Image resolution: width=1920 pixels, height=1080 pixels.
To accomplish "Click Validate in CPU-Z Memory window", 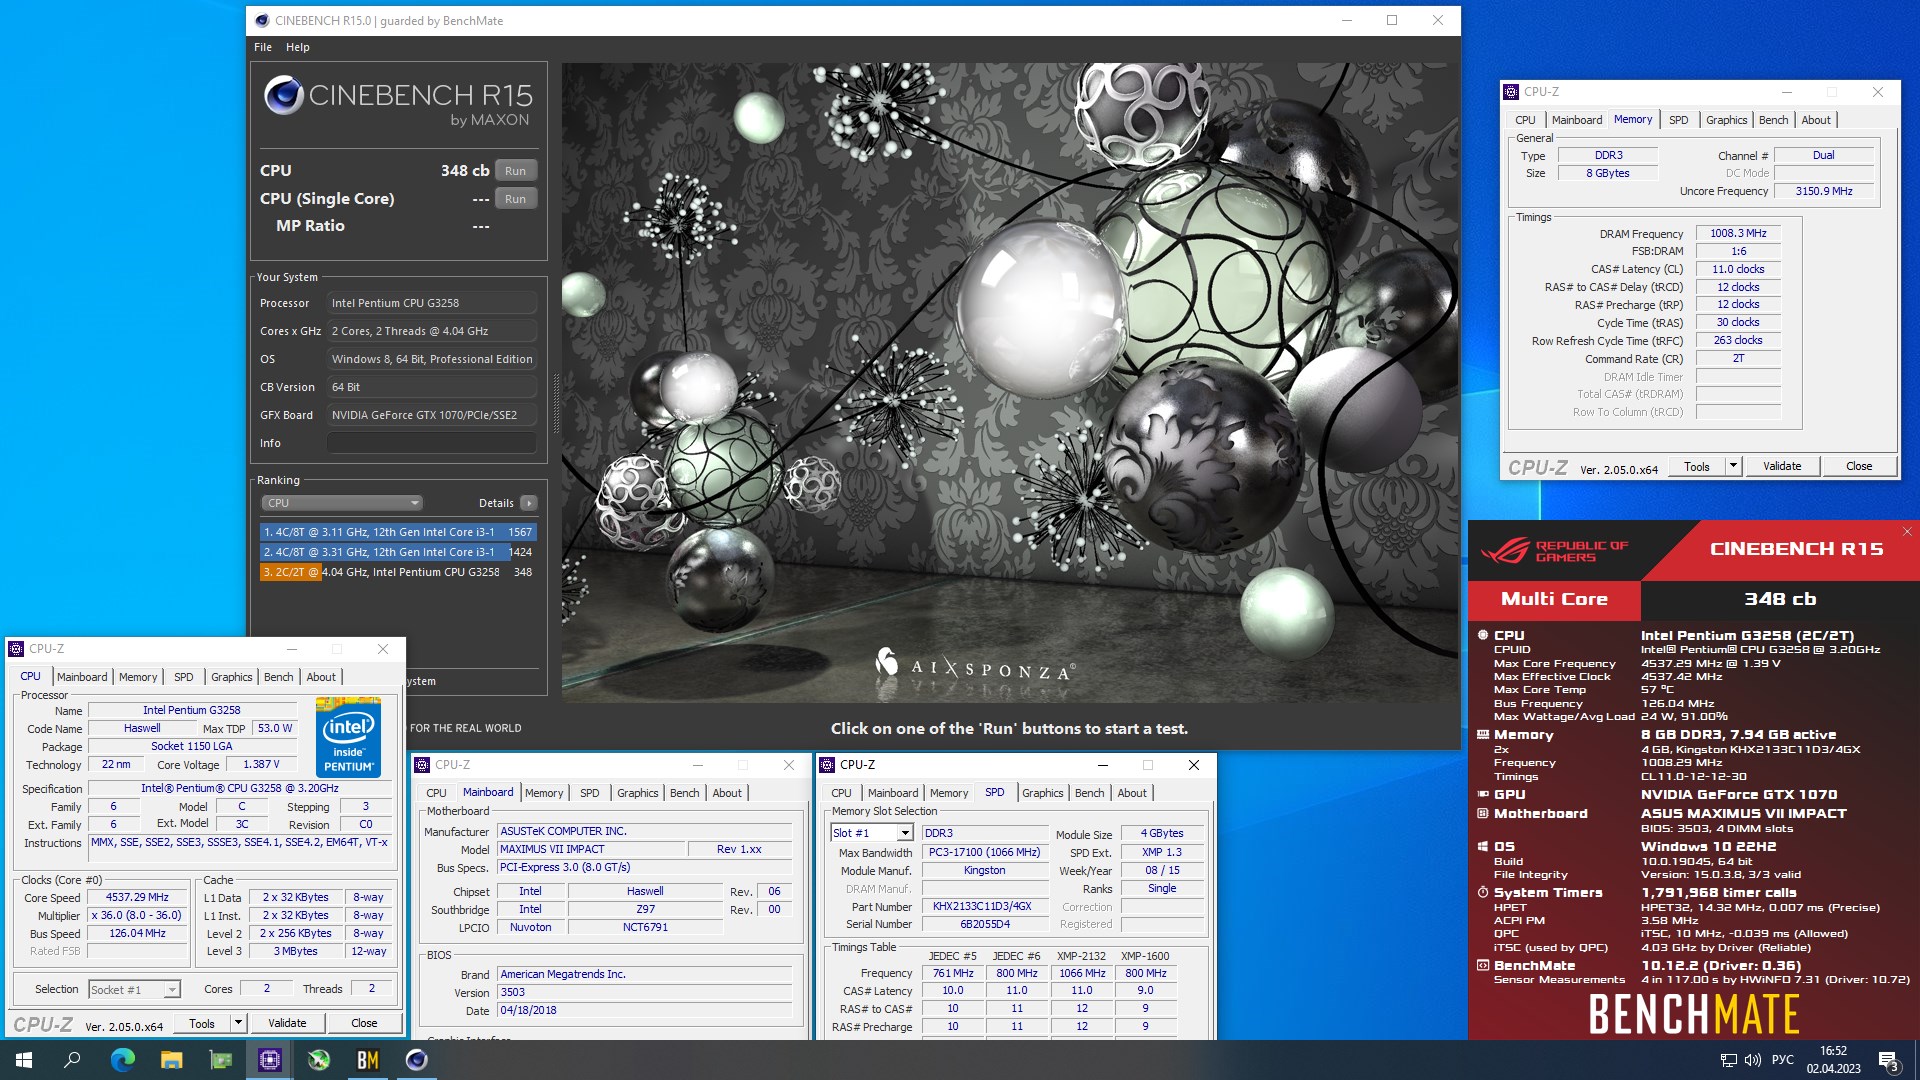I will pos(1782,466).
